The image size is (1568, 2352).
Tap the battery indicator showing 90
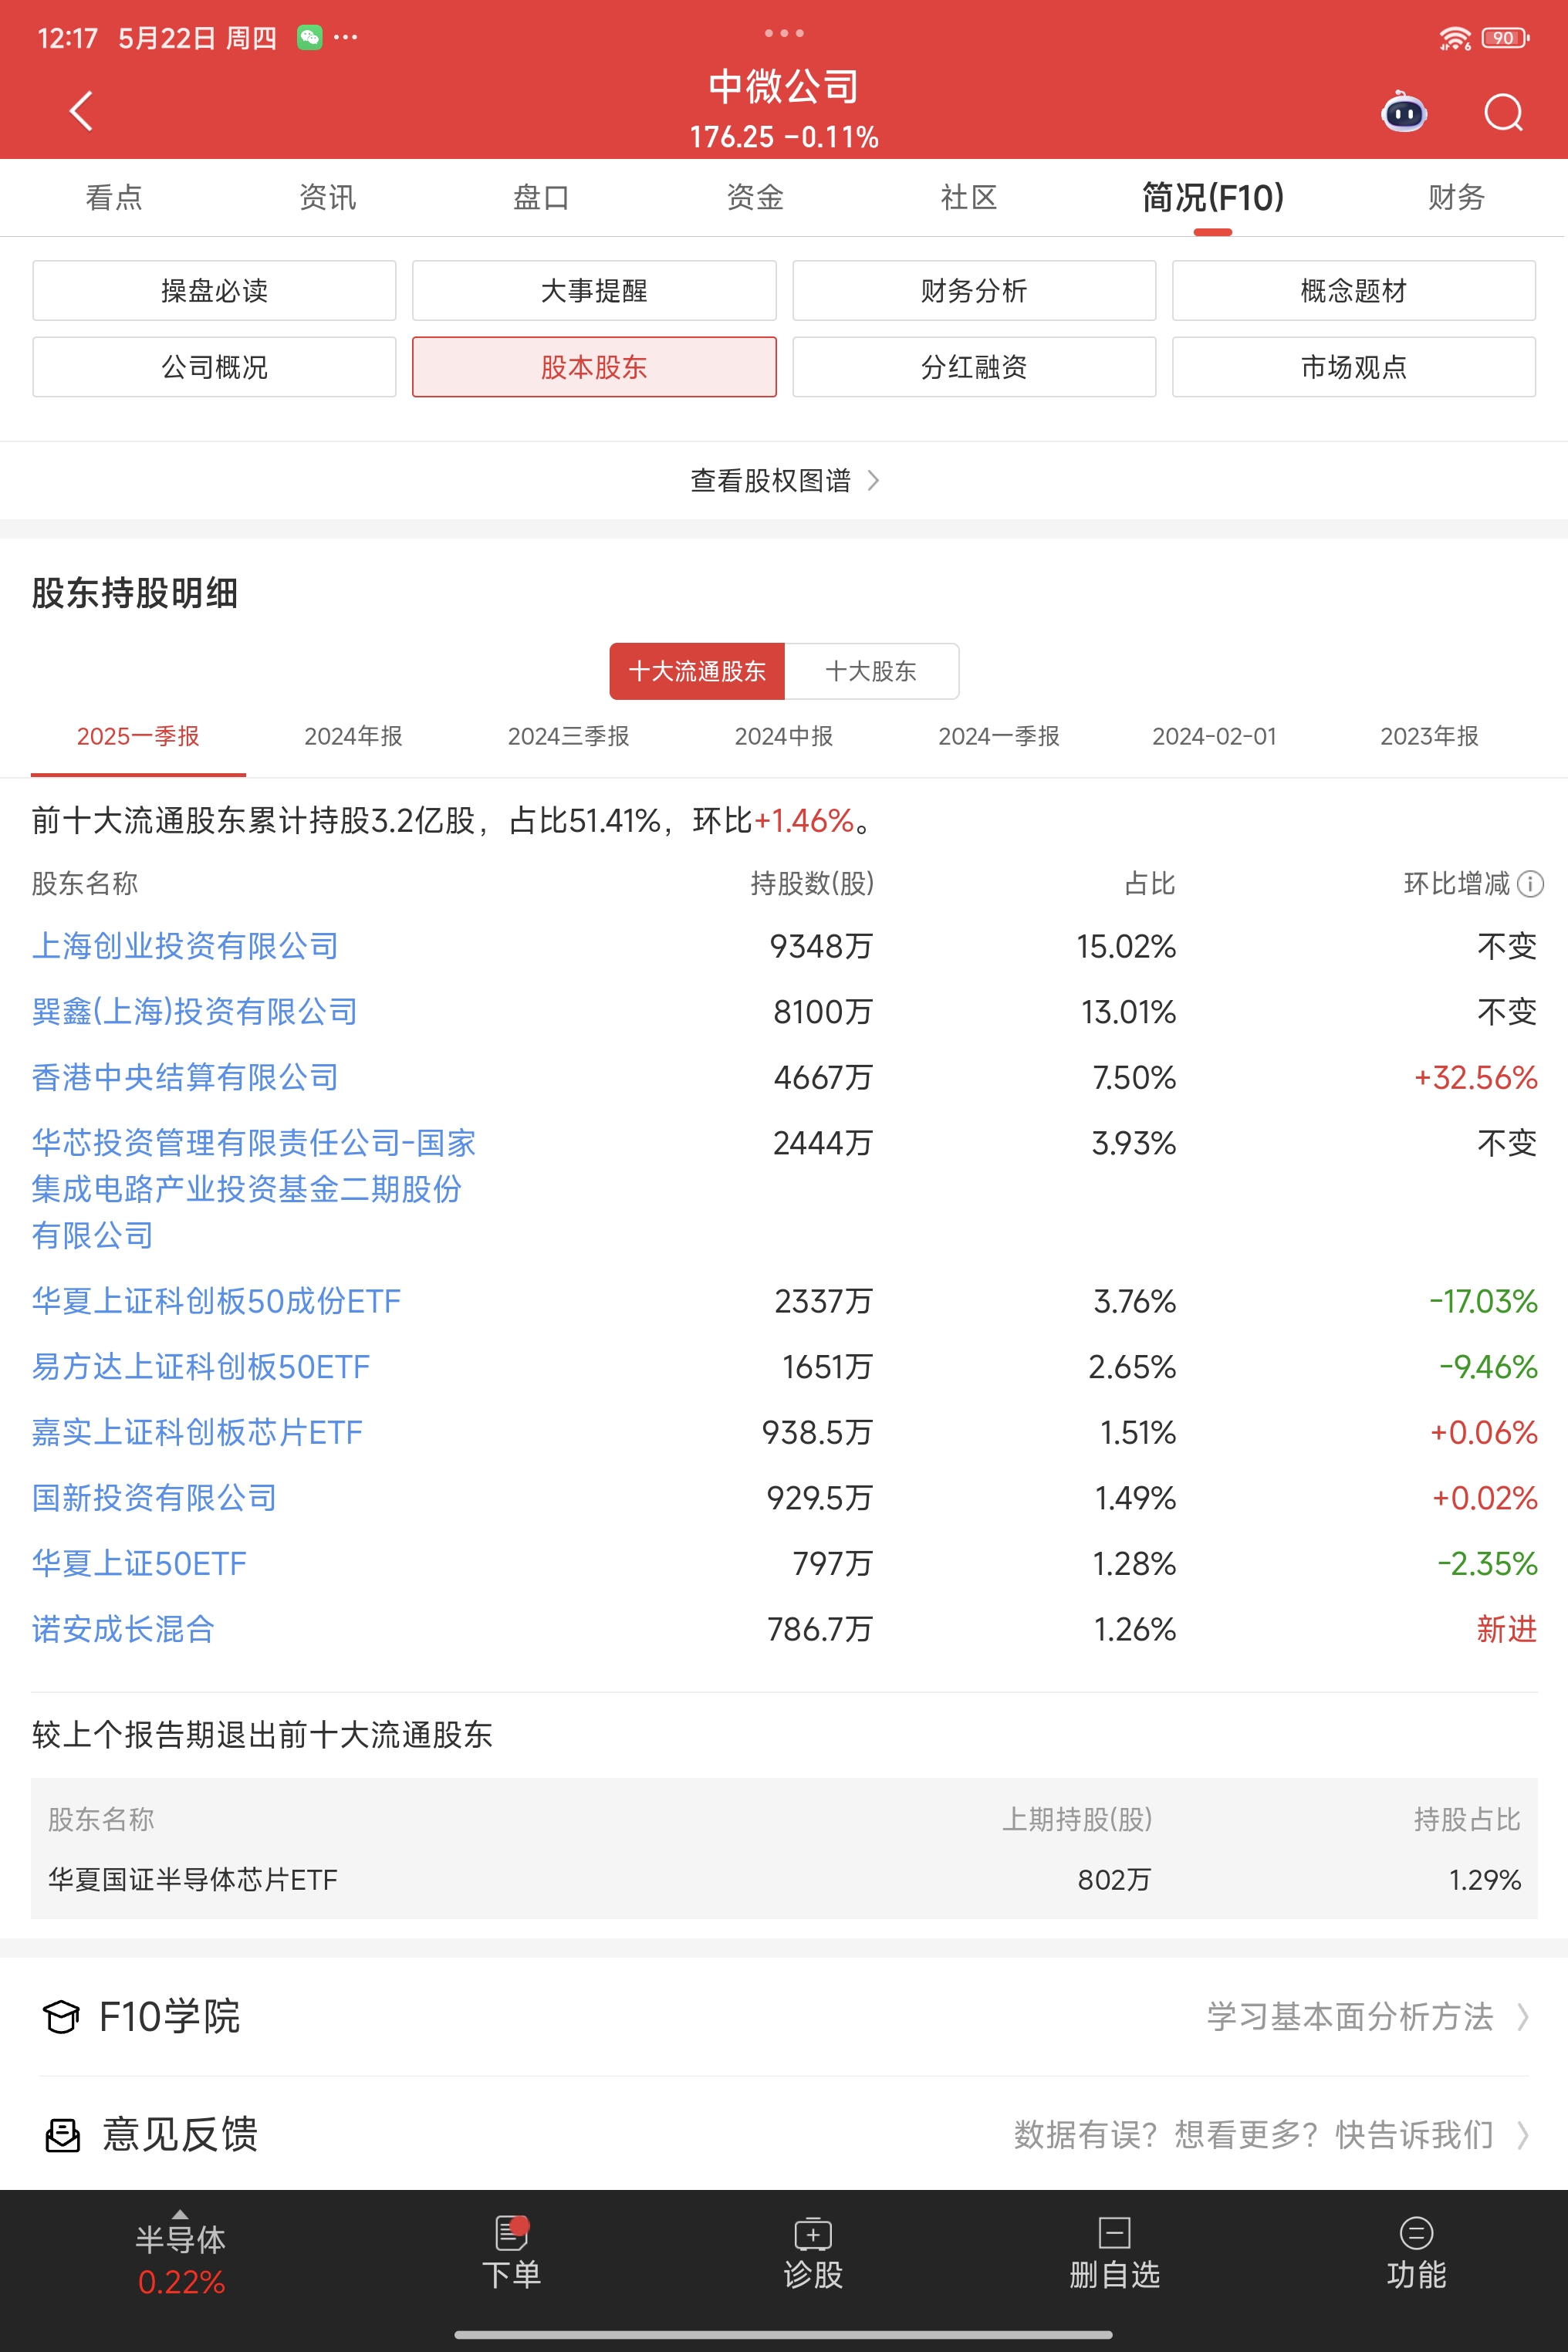click(1505, 38)
